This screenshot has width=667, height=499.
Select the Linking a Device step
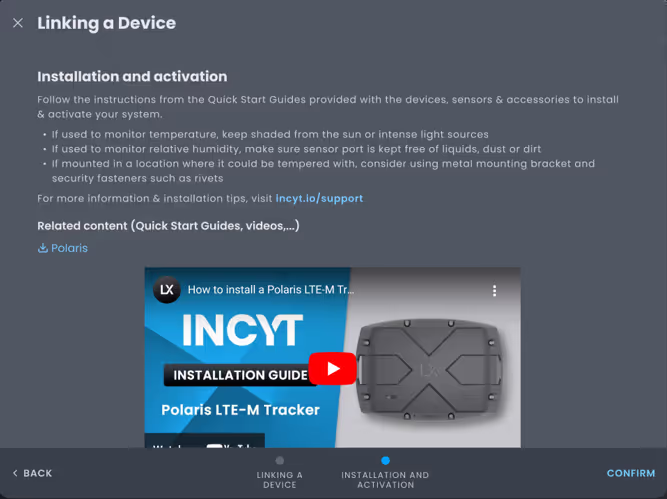pyautogui.click(x=279, y=473)
